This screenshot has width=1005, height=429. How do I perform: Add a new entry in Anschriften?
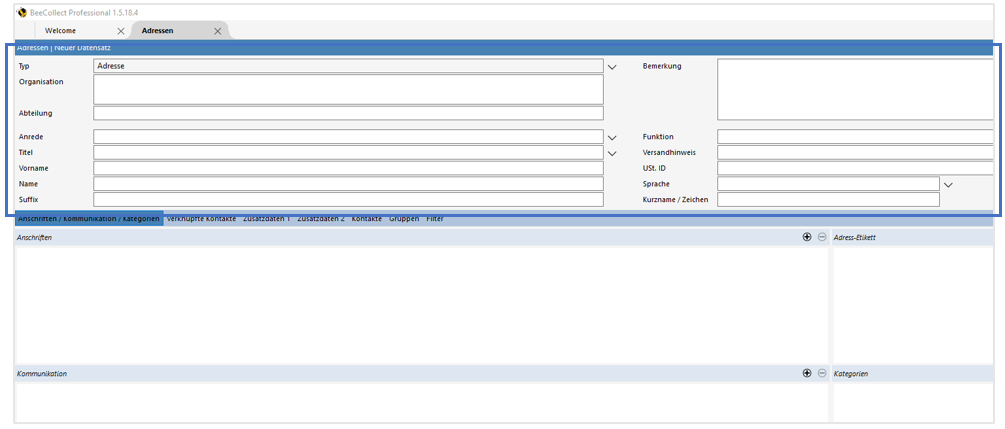point(807,237)
